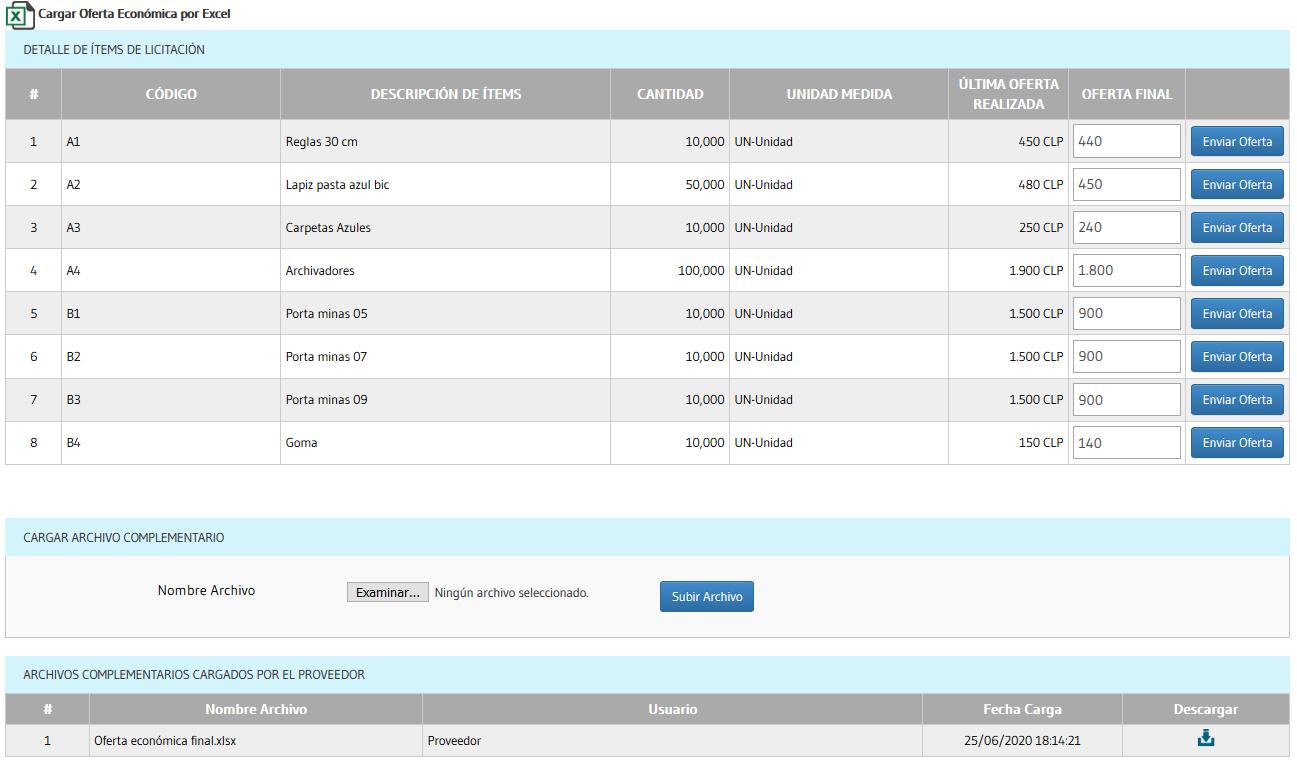The height and width of the screenshot is (765, 1297).
Task: Focus the final offer field for Lapiz pasta azul bic
Action: [x=1127, y=185]
